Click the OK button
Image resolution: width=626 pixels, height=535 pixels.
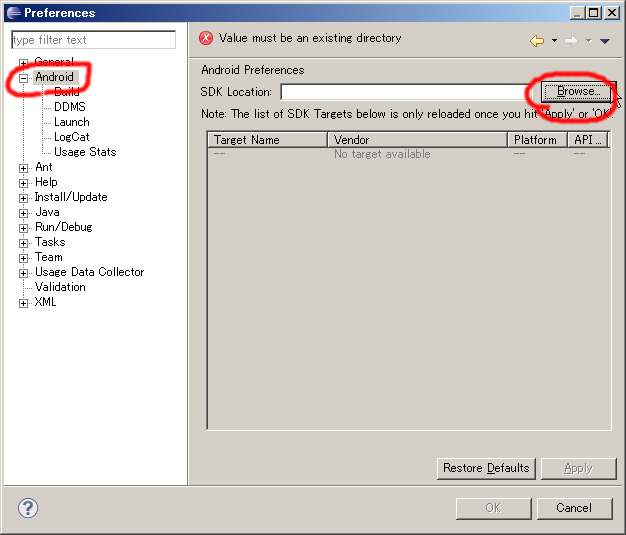[493, 508]
